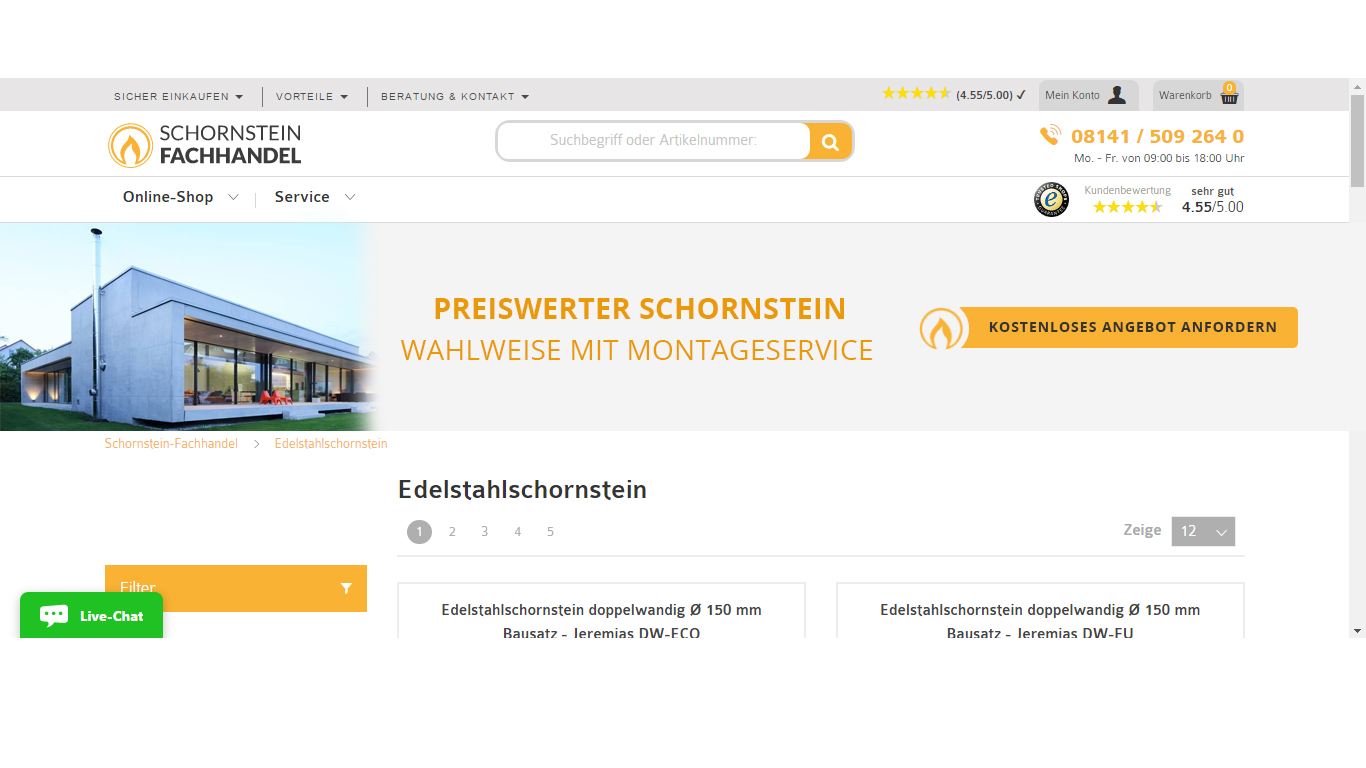Click the Mein Konto user profile icon
The height and width of the screenshot is (768, 1366).
point(1117,94)
